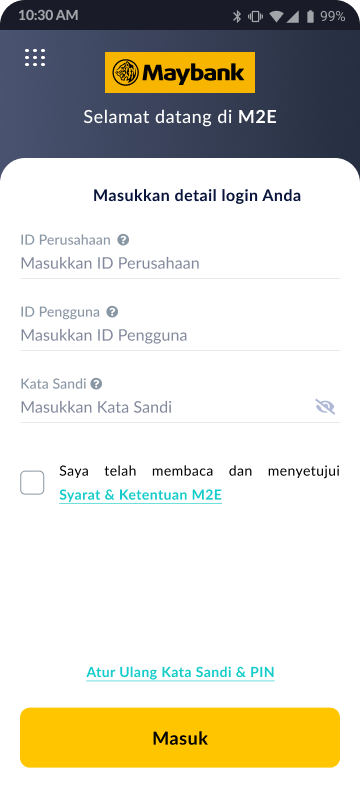Tap the Wi-Fi signal status icon

pyautogui.click(x=276, y=17)
